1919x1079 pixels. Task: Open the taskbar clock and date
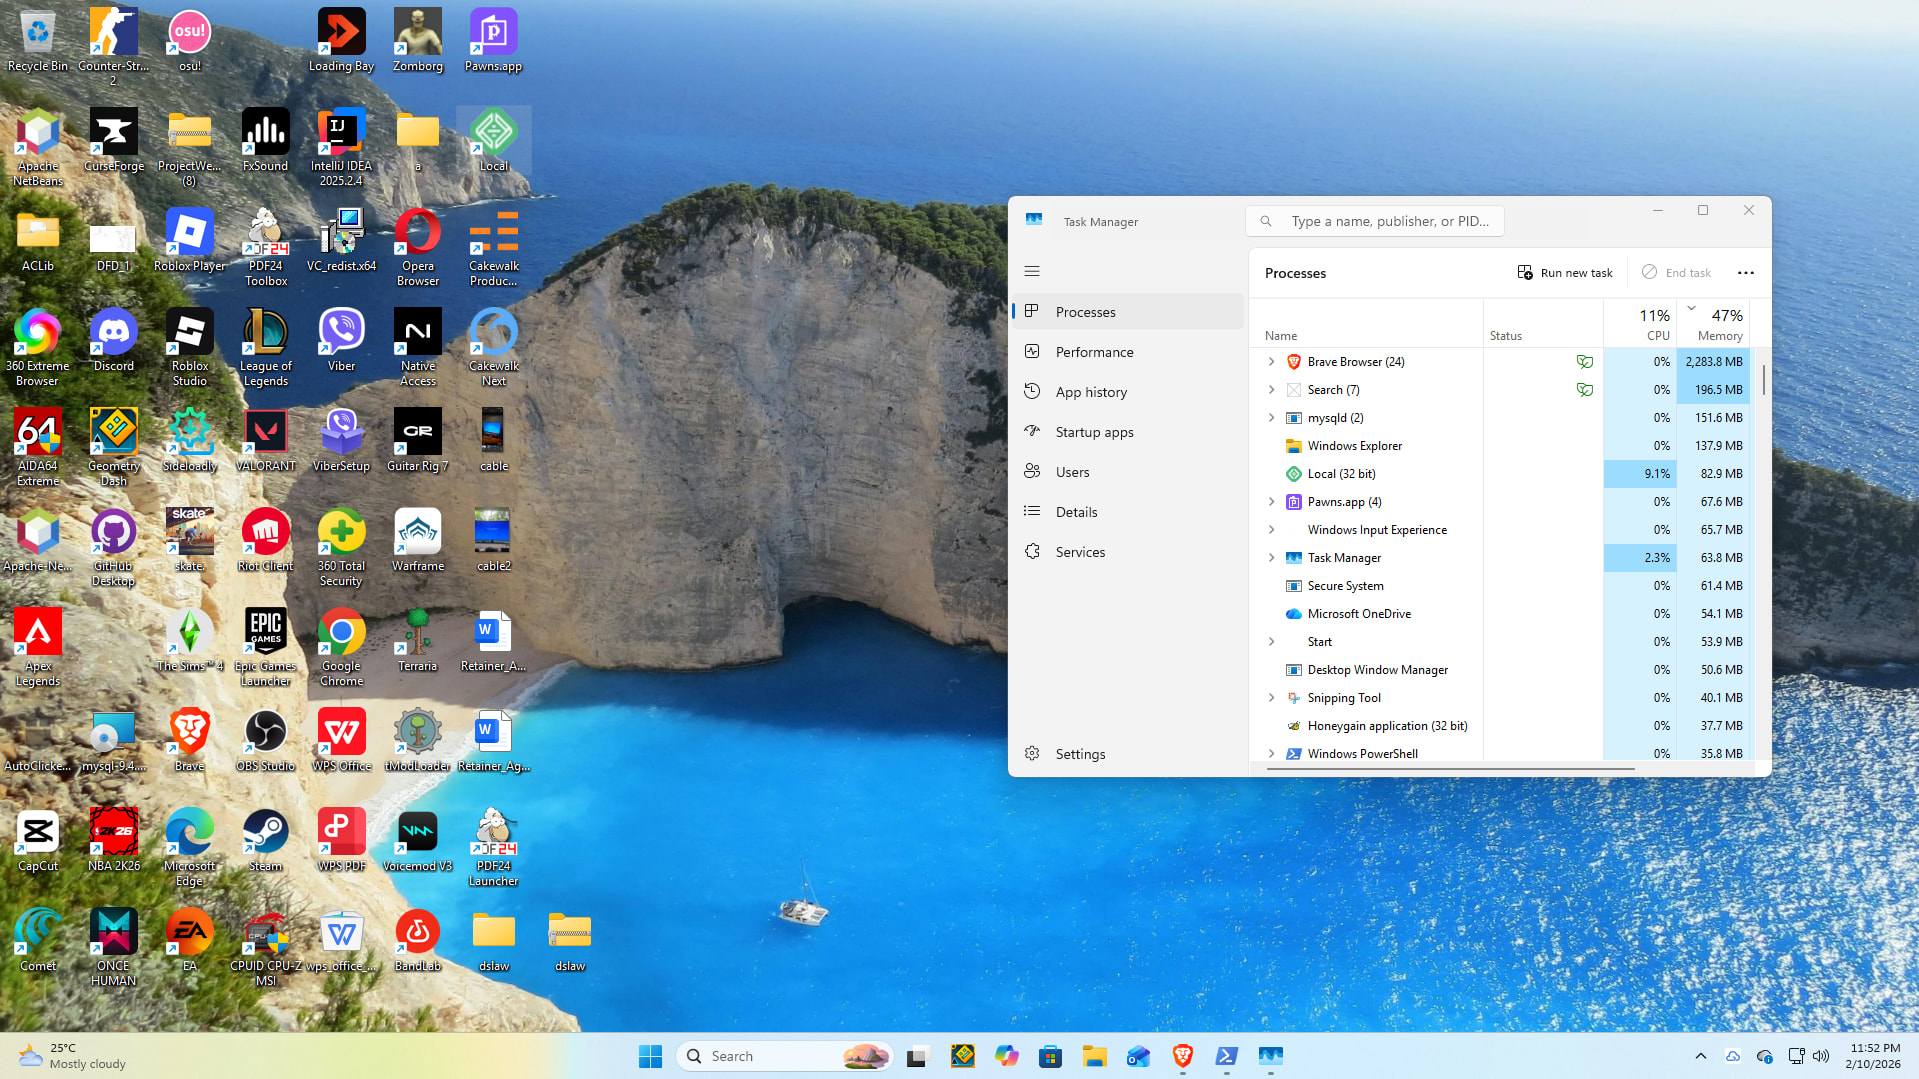click(x=1873, y=1056)
